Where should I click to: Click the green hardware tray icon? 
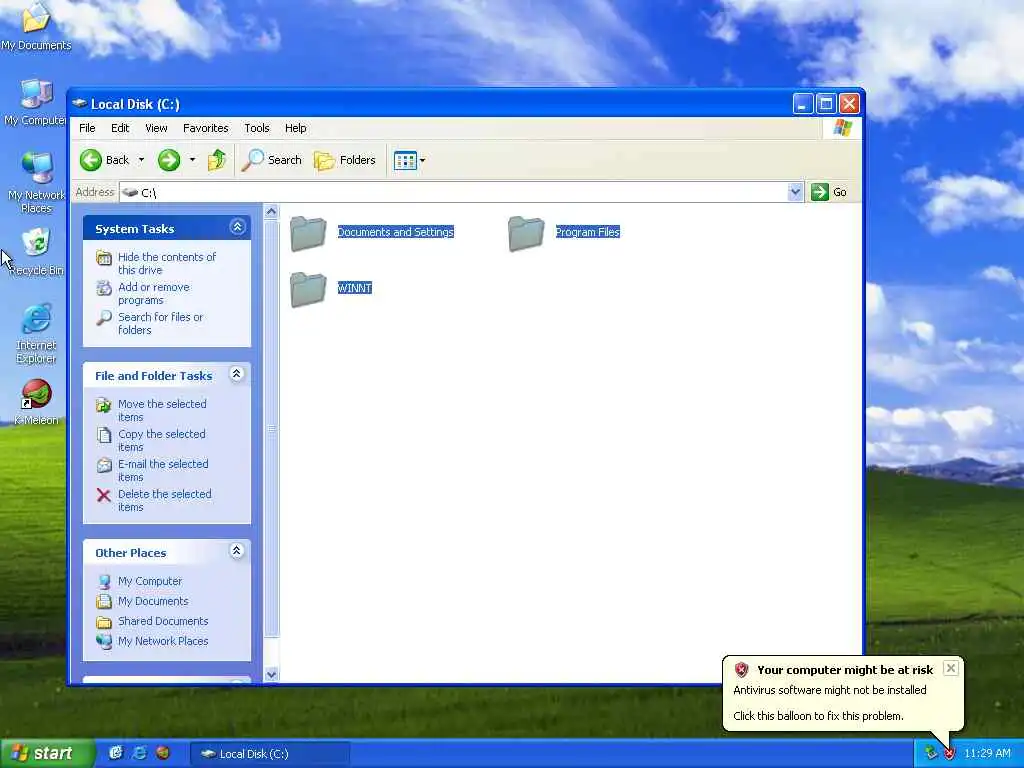point(931,753)
